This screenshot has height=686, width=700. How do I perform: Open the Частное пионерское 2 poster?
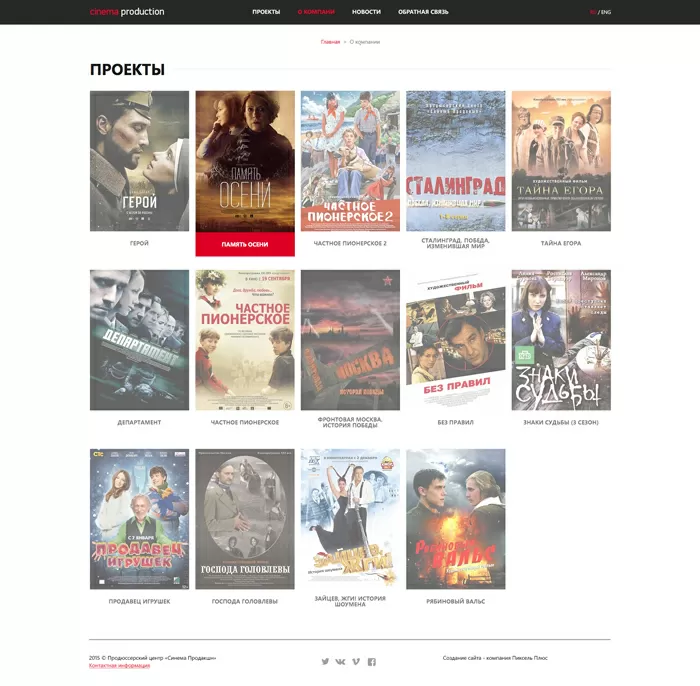[x=350, y=161]
